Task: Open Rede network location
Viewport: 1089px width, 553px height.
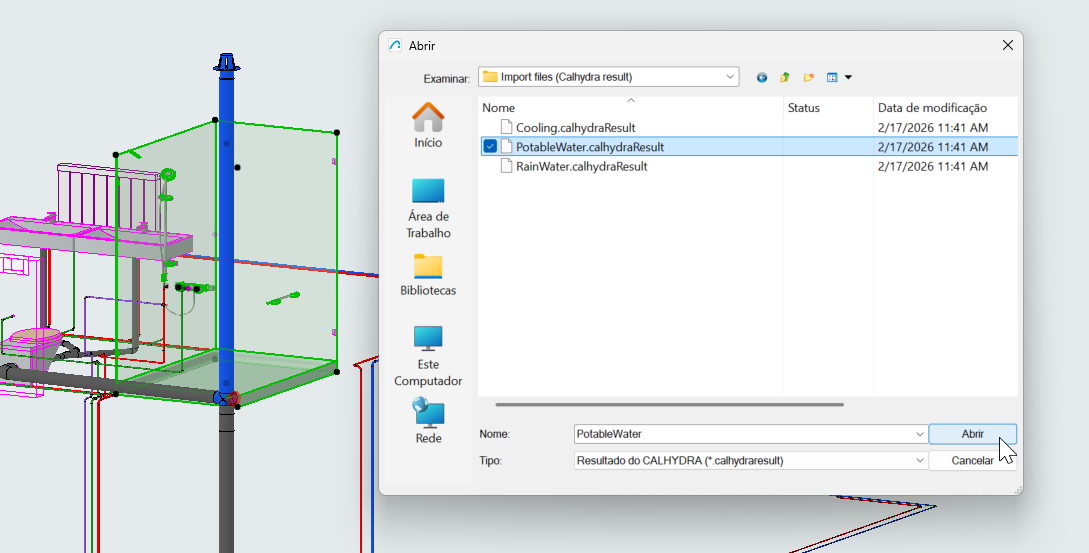Action: pos(428,420)
